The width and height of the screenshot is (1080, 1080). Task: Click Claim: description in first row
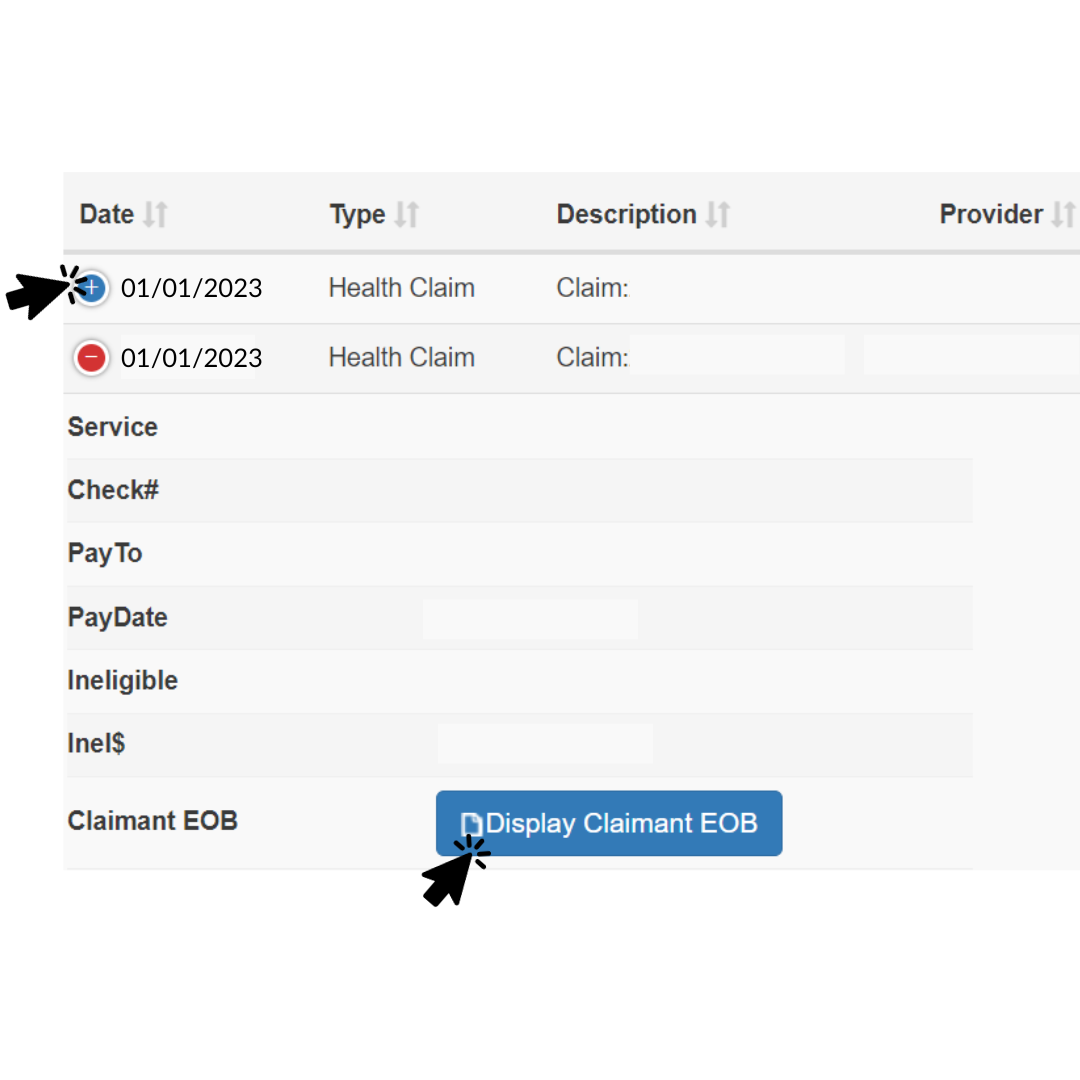[x=592, y=288]
